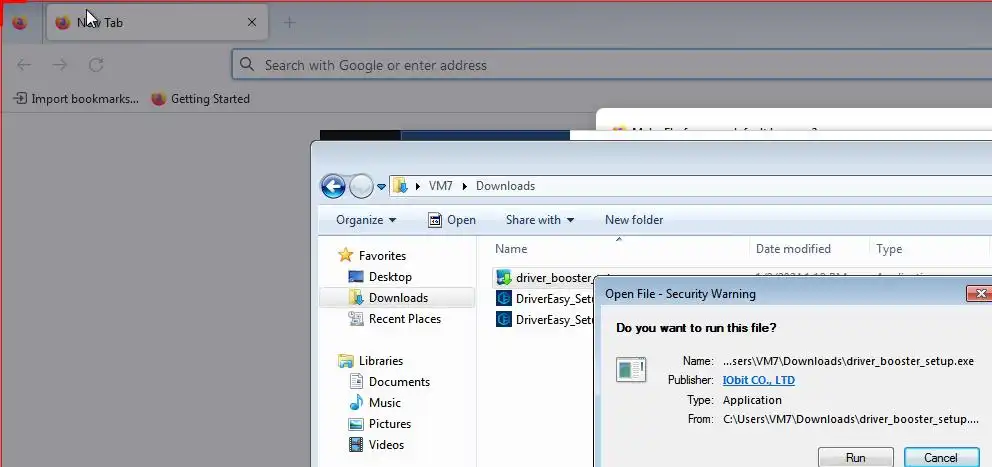This screenshot has height=467, width=992.
Task: Close the New Tab tab
Action: tap(252, 23)
